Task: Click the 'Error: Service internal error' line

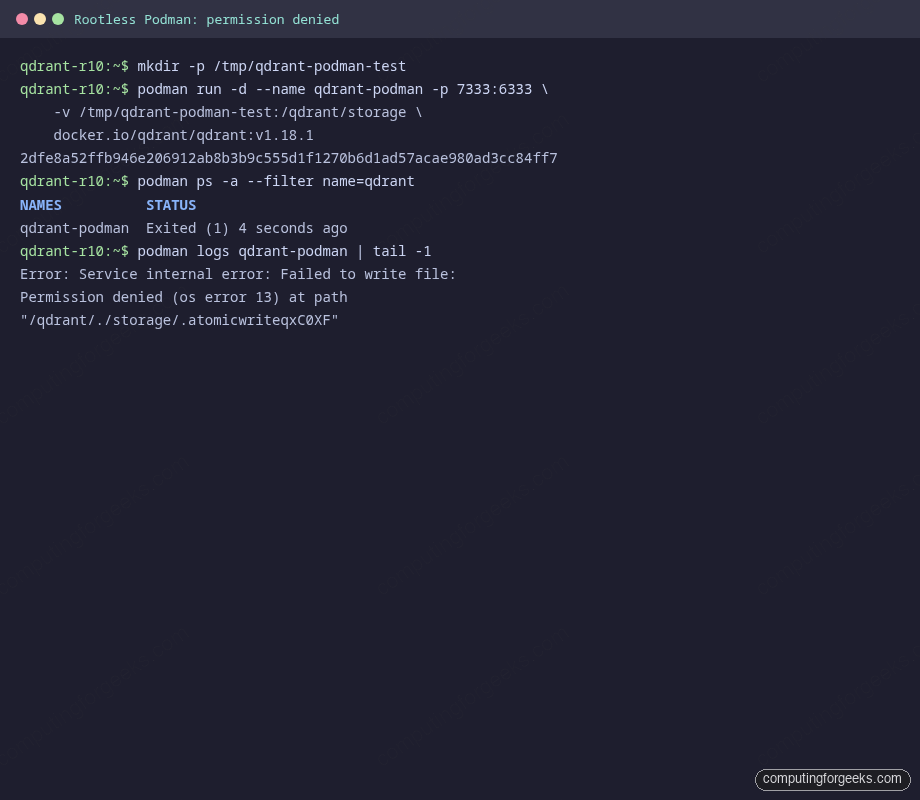Action: pyautogui.click(x=238, y=274)
